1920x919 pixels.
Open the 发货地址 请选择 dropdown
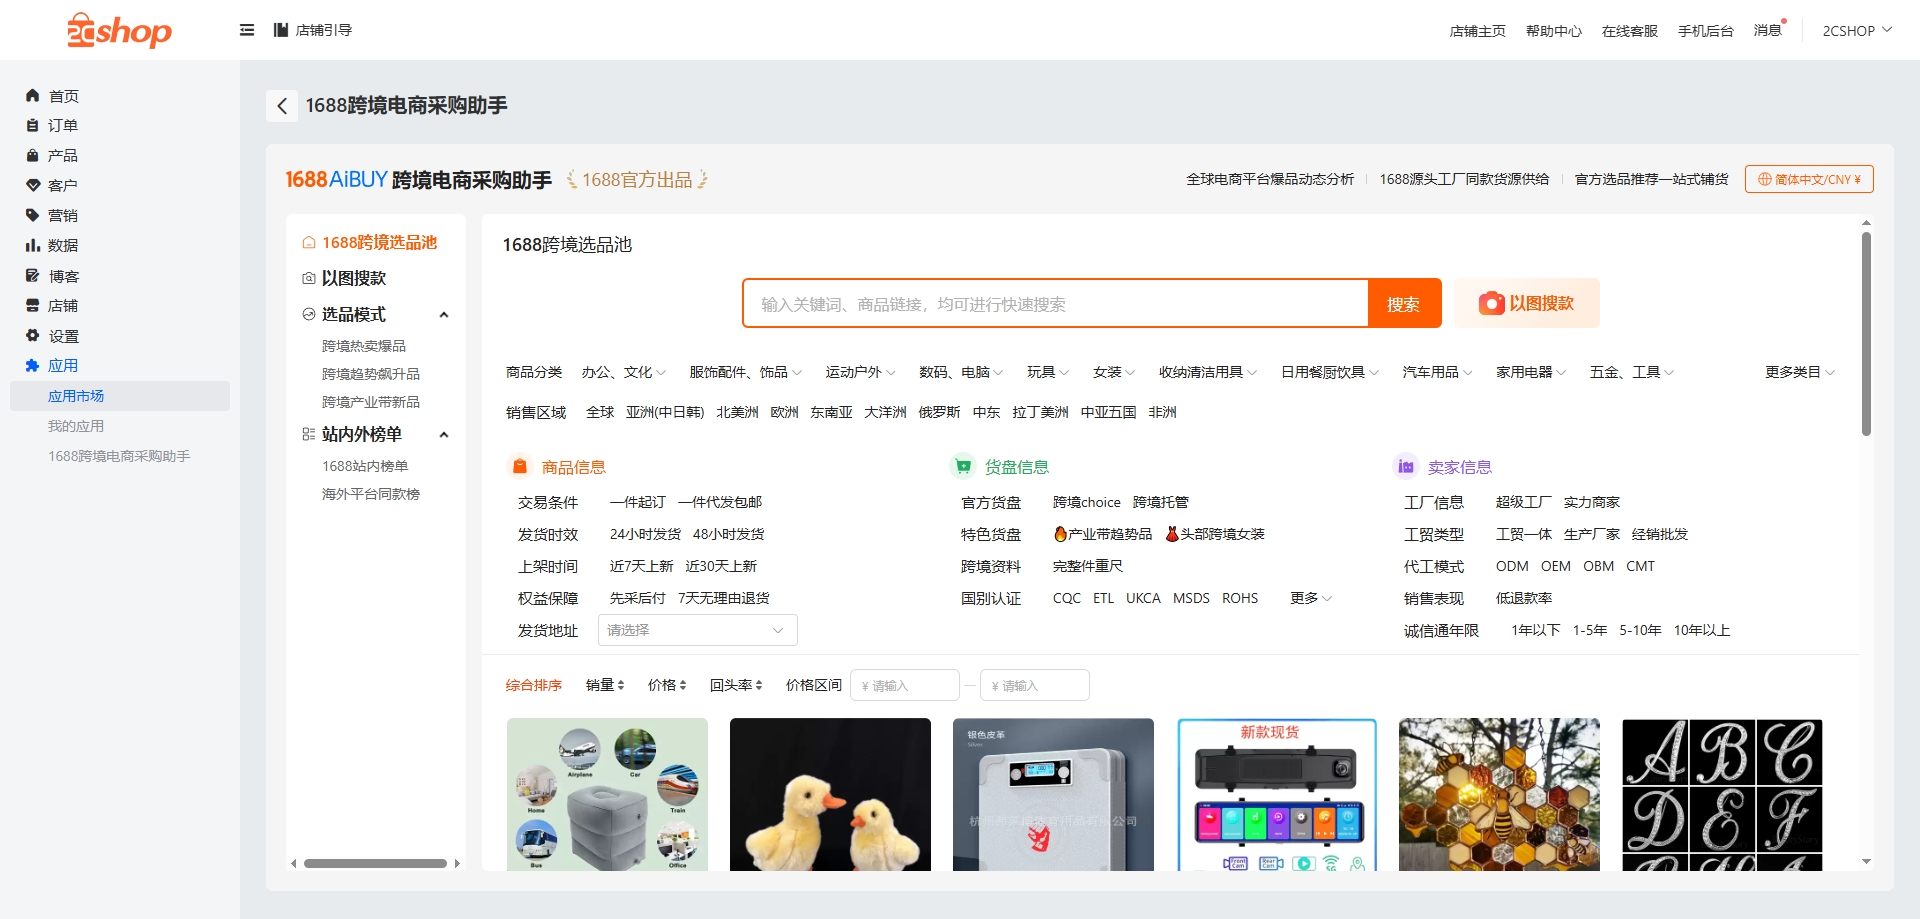tap(697, 630)
